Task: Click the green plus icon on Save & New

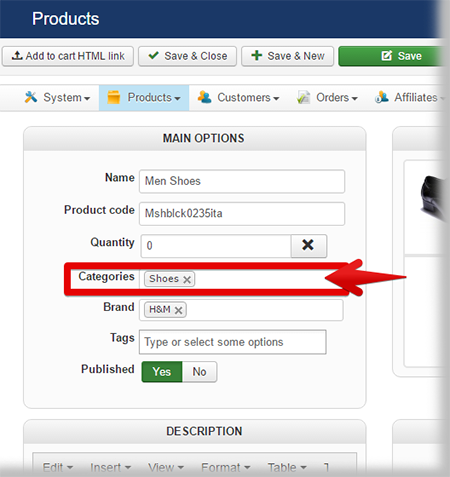Action: pyautogui.click(x=257, y=55)
